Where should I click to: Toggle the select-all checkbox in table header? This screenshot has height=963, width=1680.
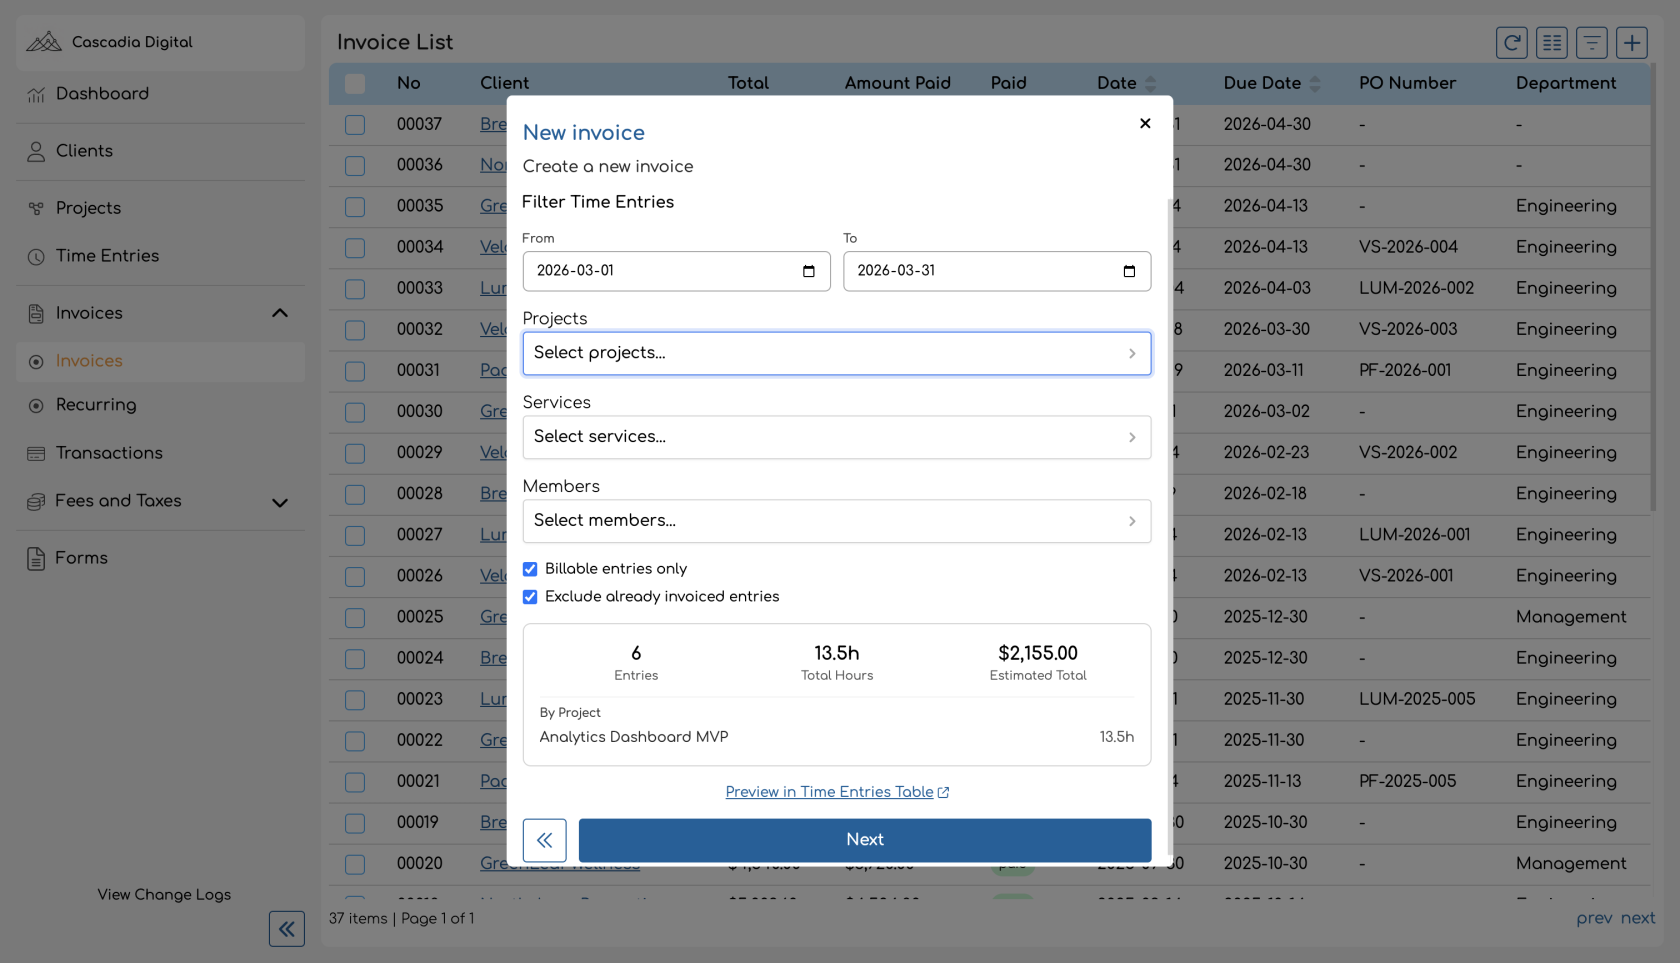coord(355,84)
